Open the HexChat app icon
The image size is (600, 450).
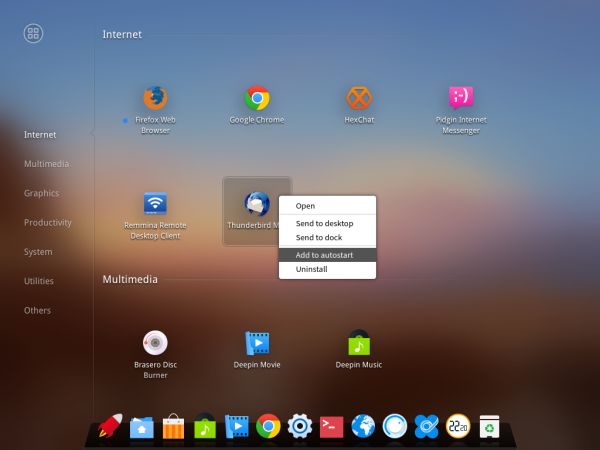359,98
